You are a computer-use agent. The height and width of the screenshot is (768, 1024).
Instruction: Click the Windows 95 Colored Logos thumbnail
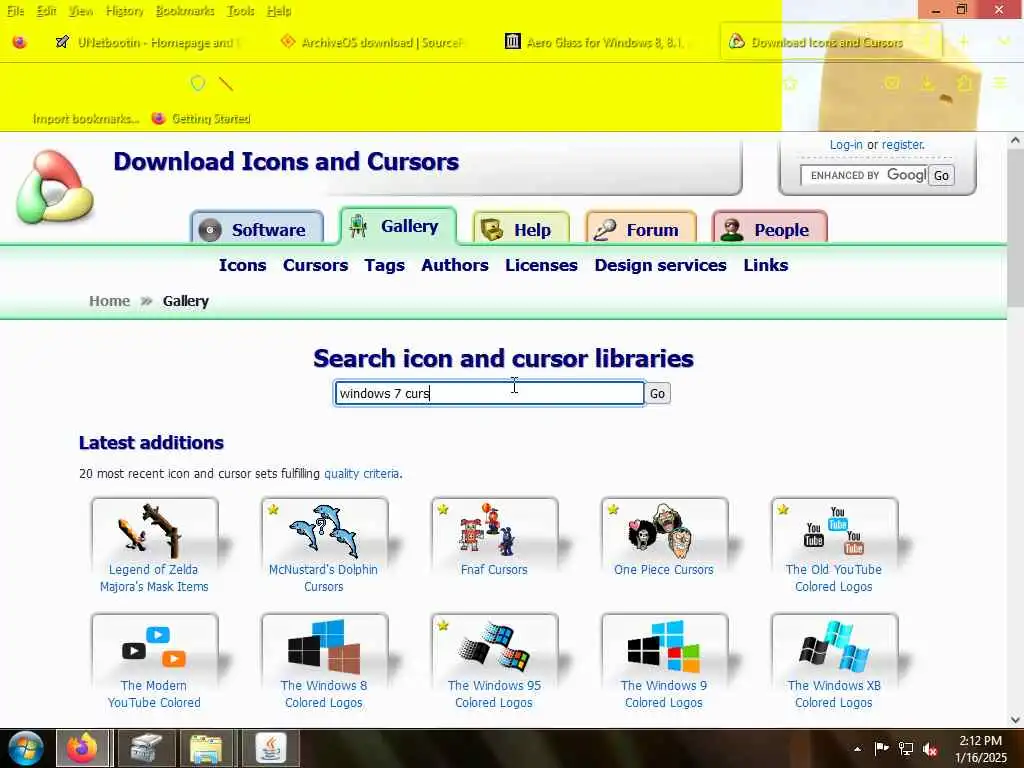[494, 647]
